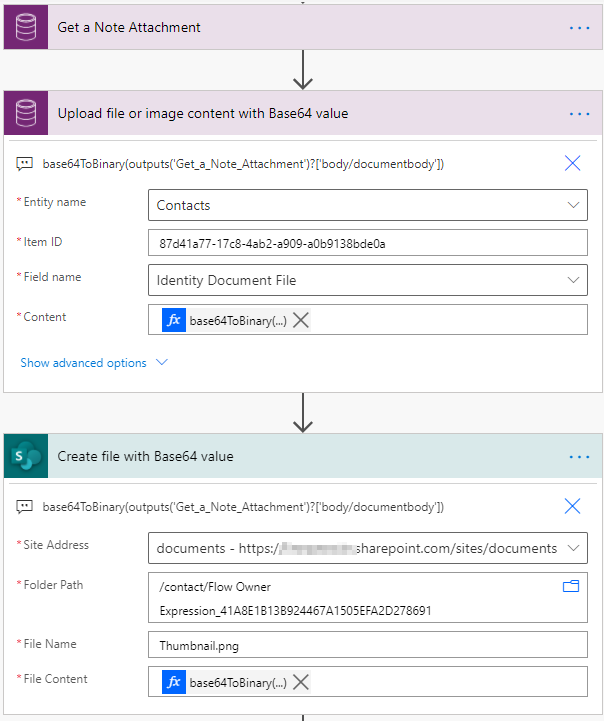The width and height of the screenshot is (604, 721).
Task: Click the Item ID input field
Action: point(367,243)
